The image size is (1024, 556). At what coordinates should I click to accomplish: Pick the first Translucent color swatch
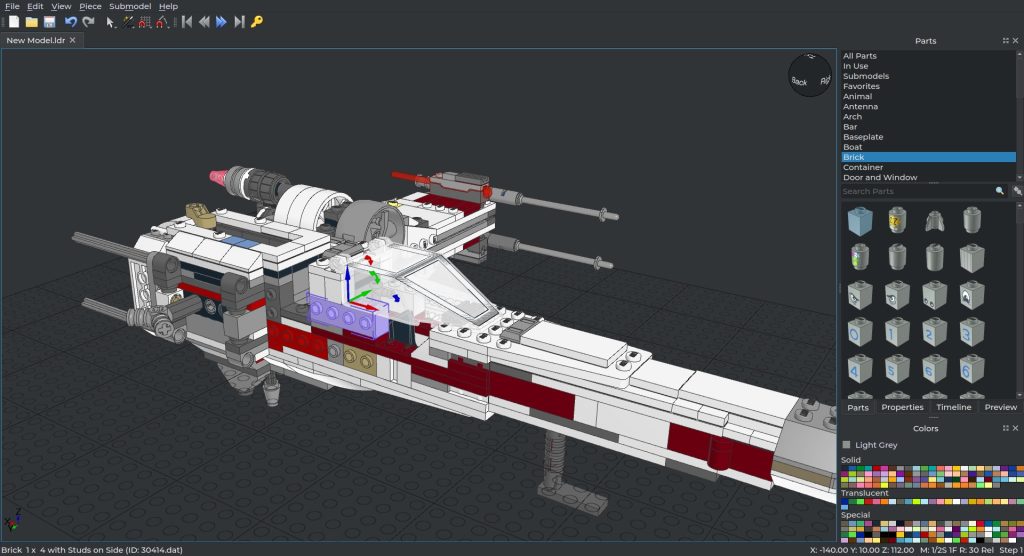click(x=844, y=500)
